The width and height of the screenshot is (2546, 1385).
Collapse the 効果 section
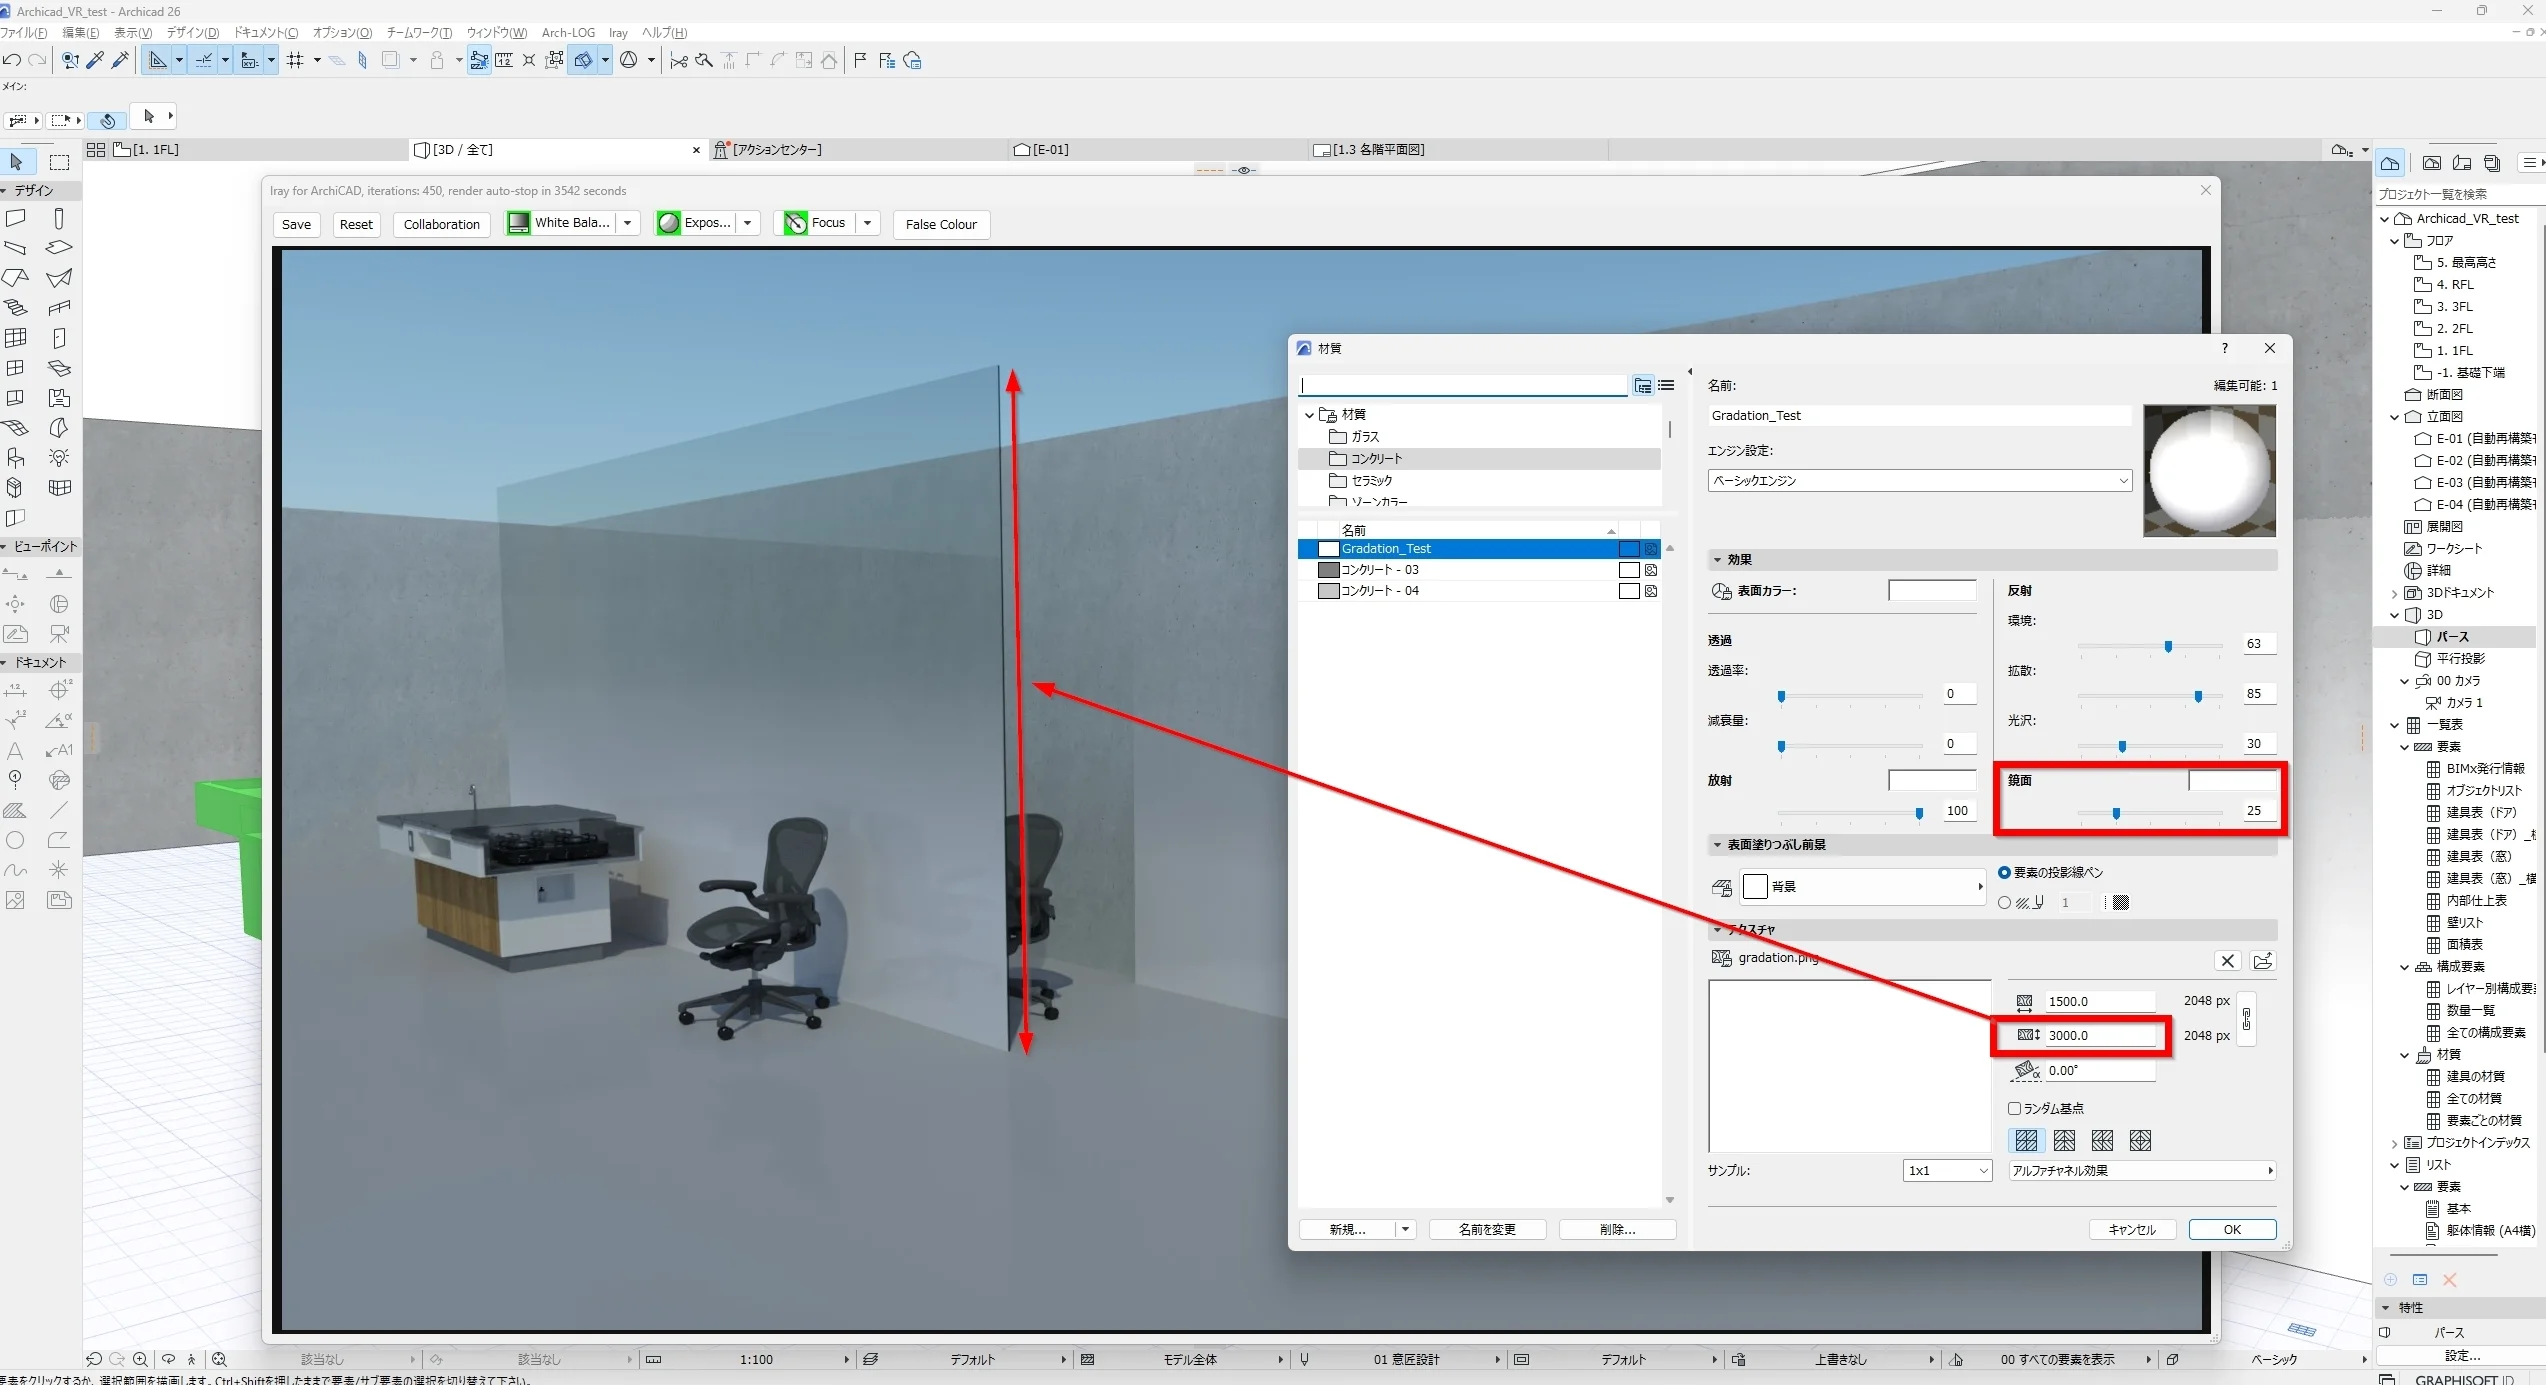[1717, 560]
